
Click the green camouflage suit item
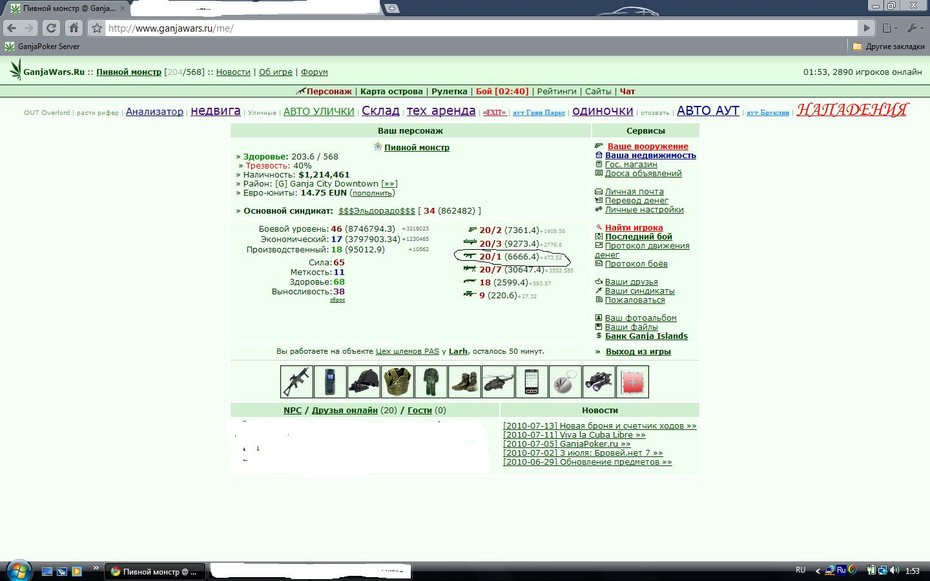pyautogui.click(x=431, y=382)
